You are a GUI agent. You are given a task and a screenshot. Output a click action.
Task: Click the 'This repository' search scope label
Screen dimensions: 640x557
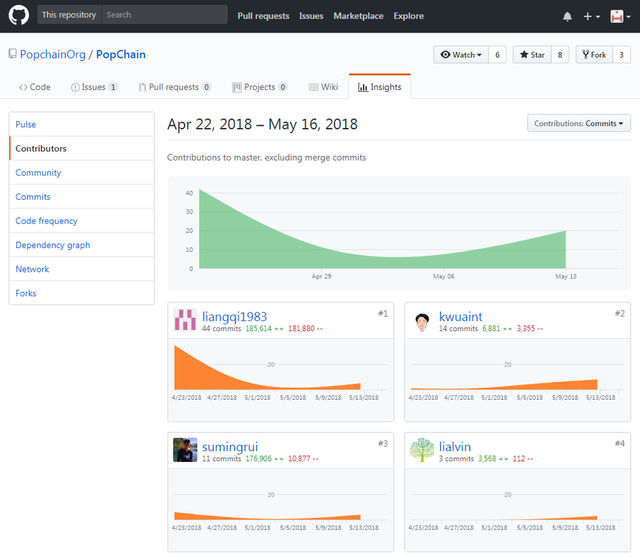(x=69, y=15)
